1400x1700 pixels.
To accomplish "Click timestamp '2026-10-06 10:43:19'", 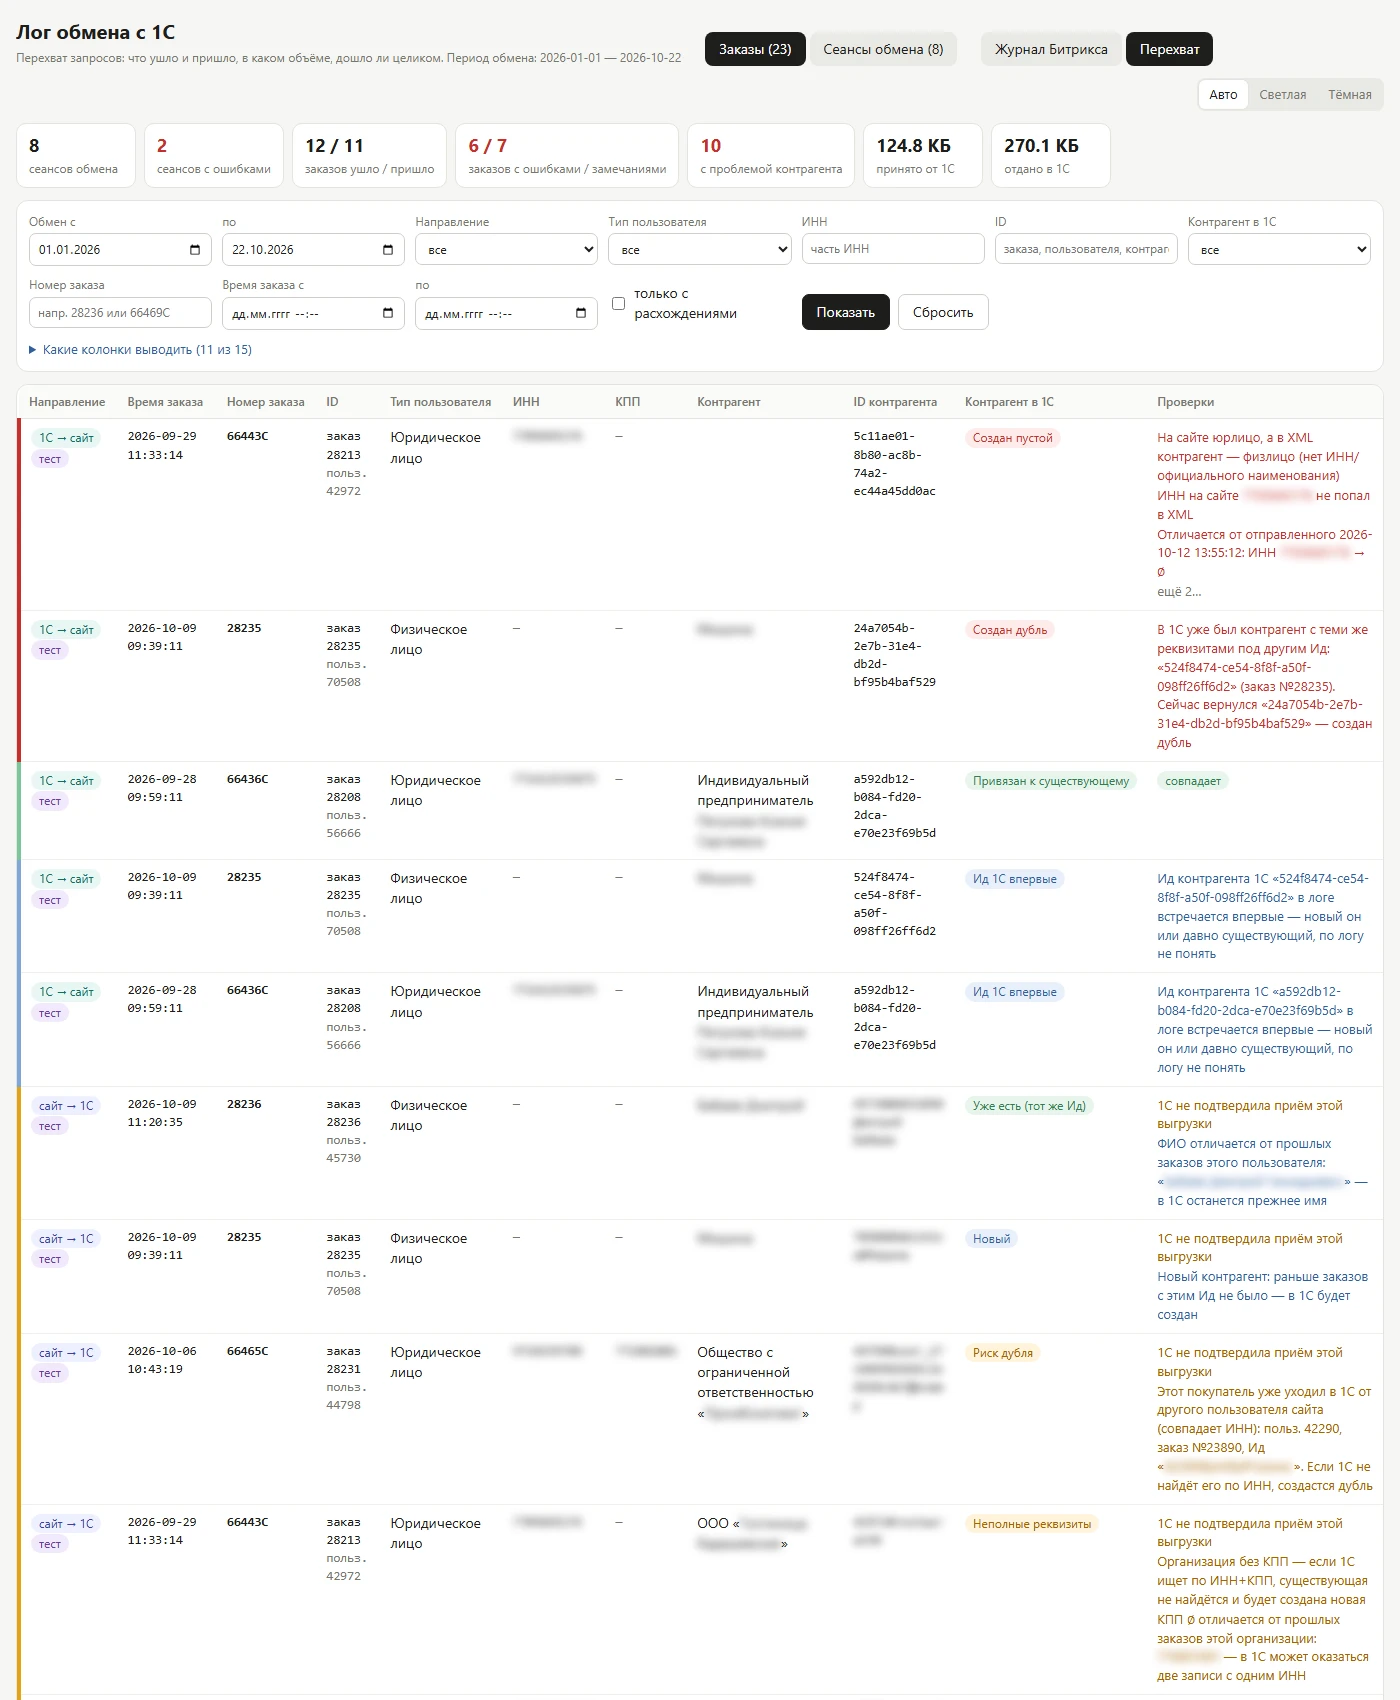I will (162, 1360).
